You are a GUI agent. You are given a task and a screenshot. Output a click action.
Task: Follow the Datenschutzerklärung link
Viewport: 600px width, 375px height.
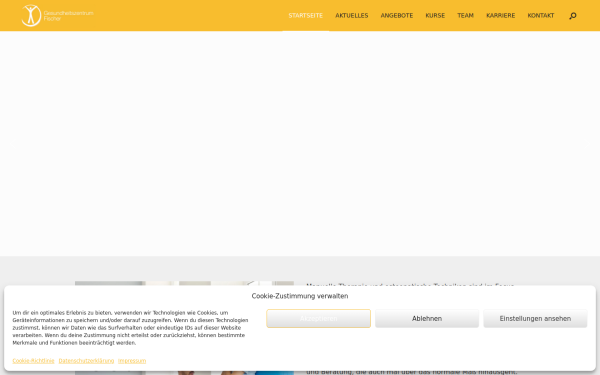pos(86,361)
